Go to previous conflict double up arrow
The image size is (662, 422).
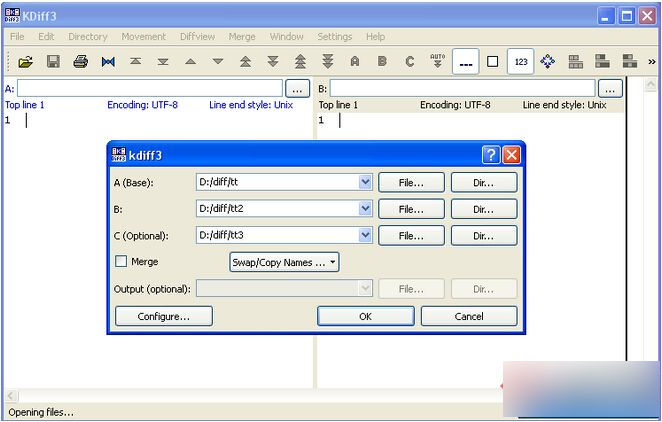pos(245,62)
